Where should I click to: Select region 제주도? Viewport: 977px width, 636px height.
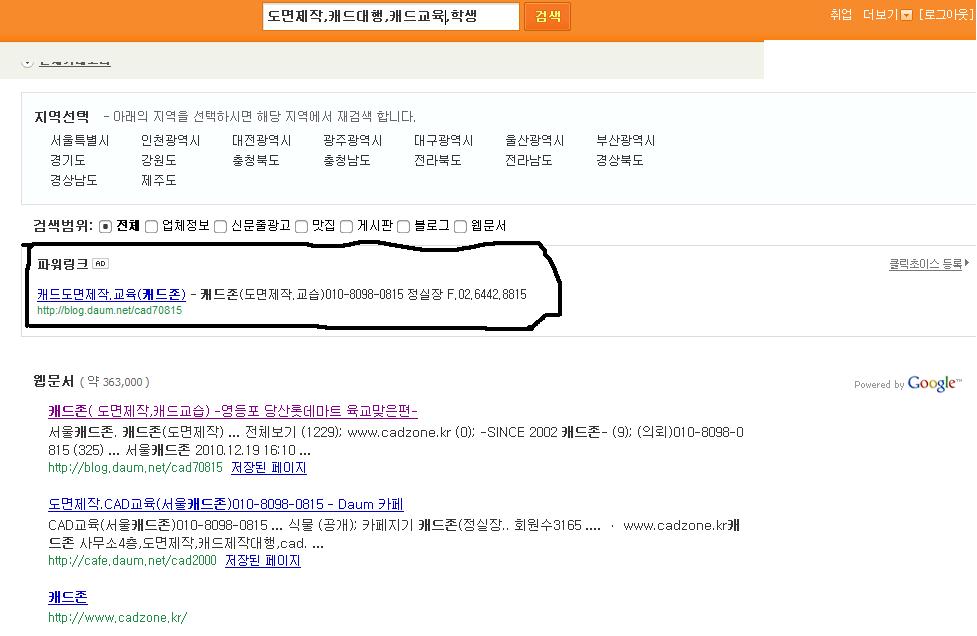(159, 181)
